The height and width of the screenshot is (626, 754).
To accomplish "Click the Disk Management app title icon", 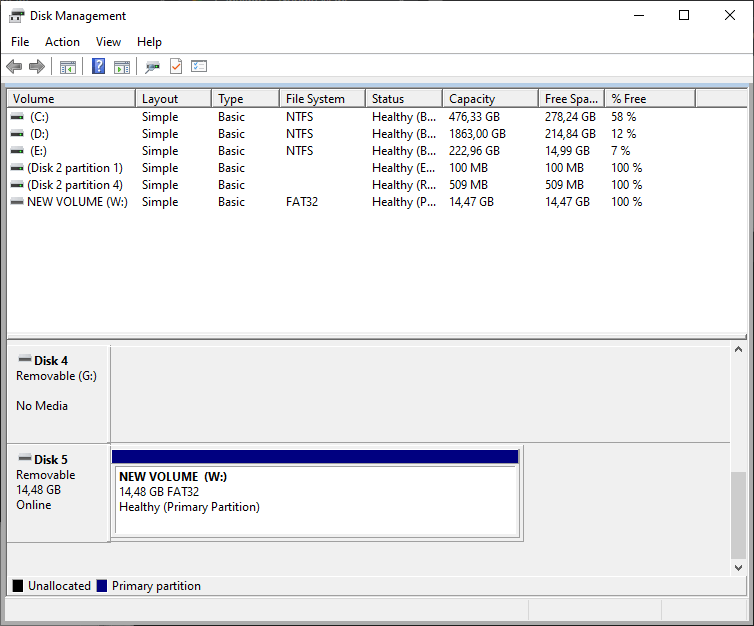I will coord(16,16).
